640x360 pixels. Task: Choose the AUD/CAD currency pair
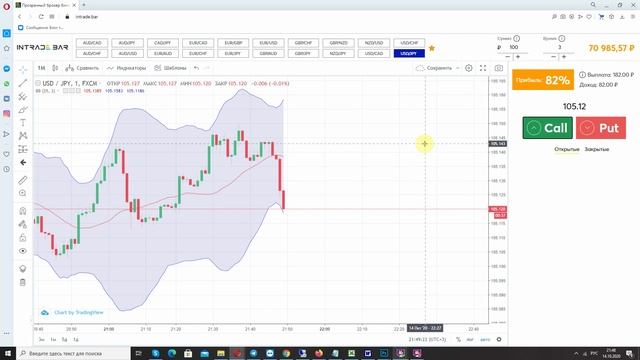[x=92, y=43]
